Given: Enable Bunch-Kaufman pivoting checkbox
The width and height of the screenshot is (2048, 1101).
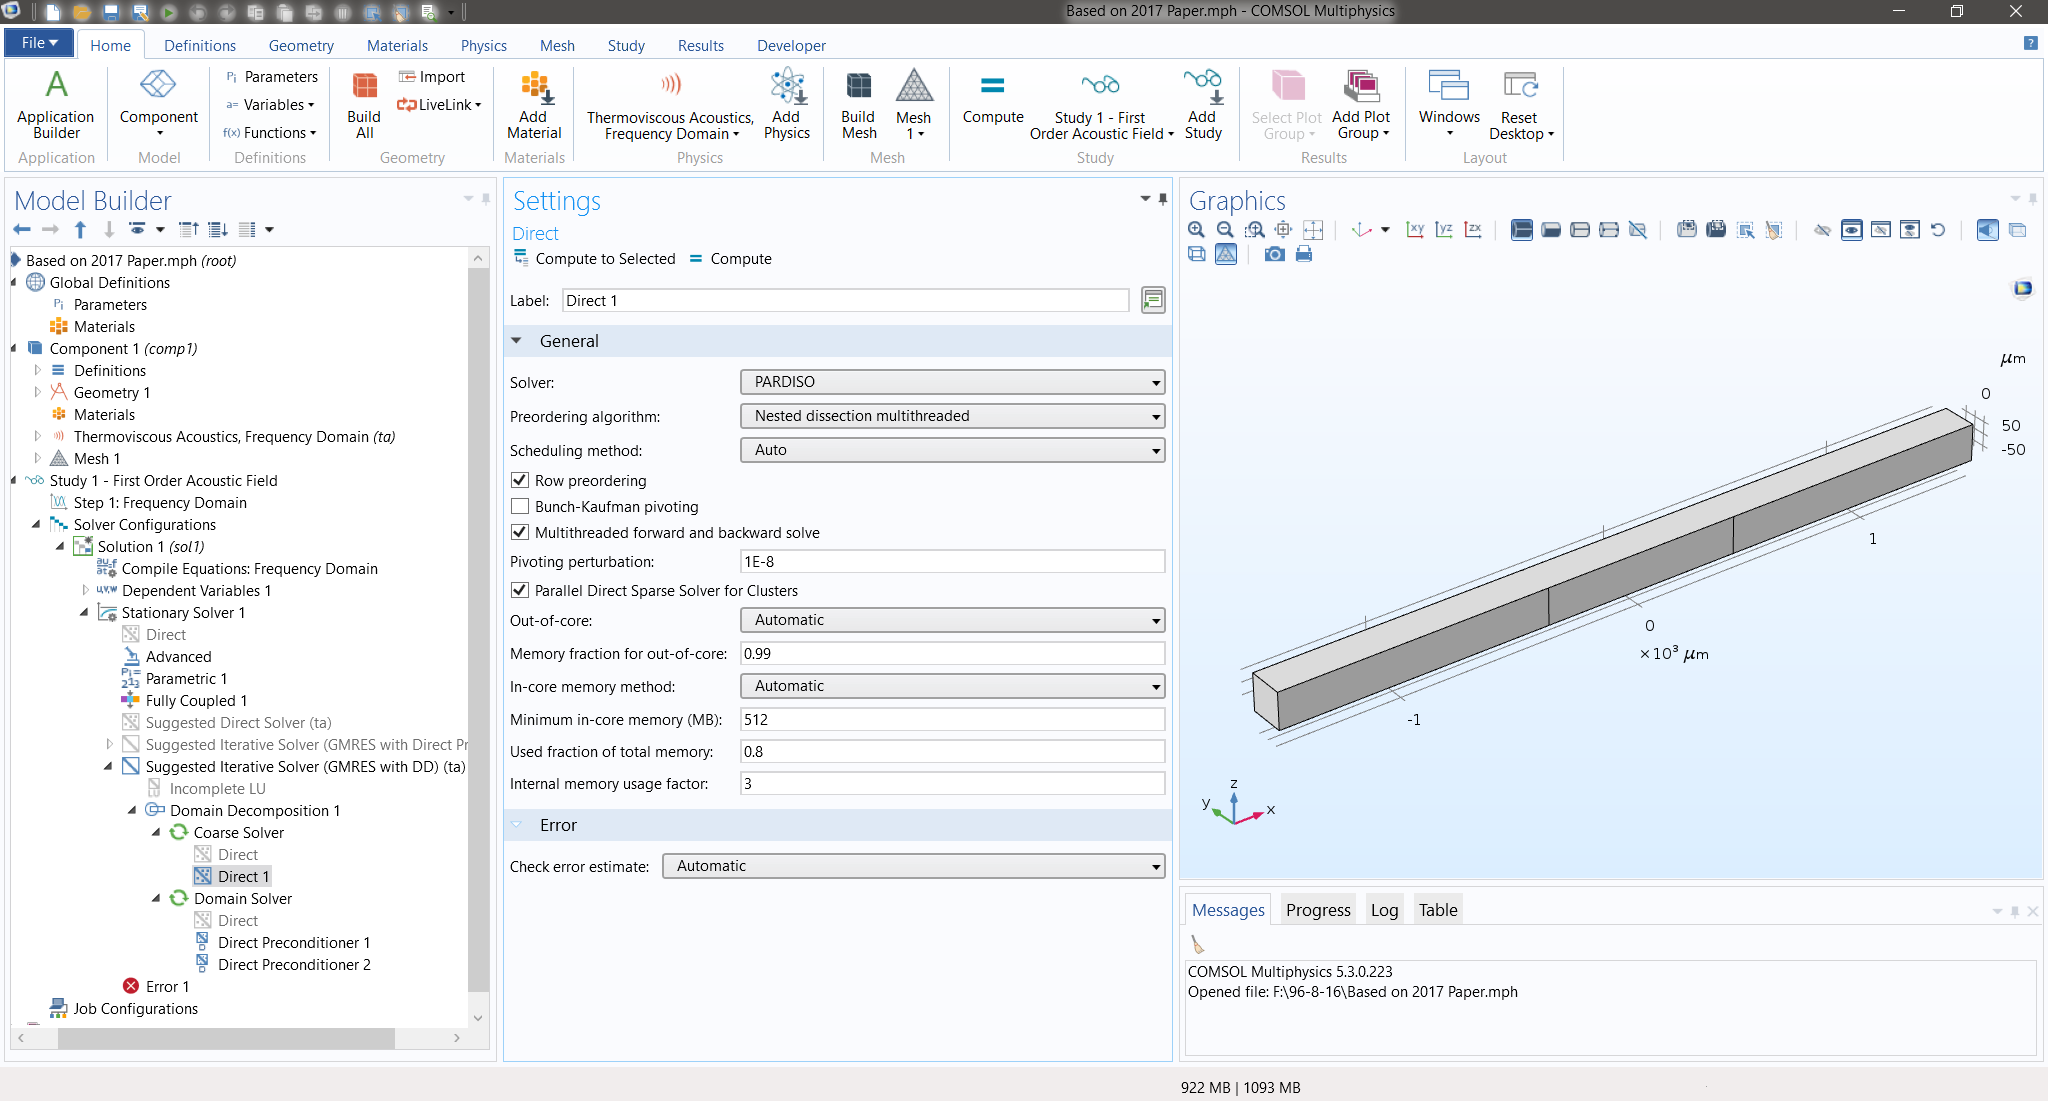Looking at the screenshot, I should 520,506.
